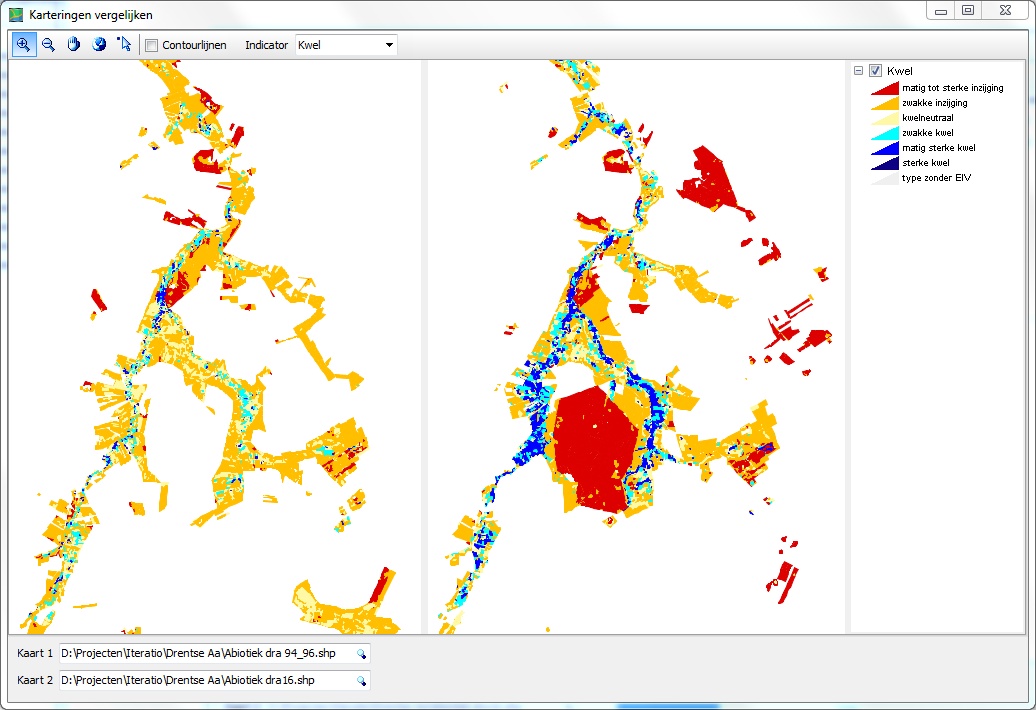The width and height of the screenshot is (1036, 710).
Task: Select the zoom out tool
Action: click(48, 45)
